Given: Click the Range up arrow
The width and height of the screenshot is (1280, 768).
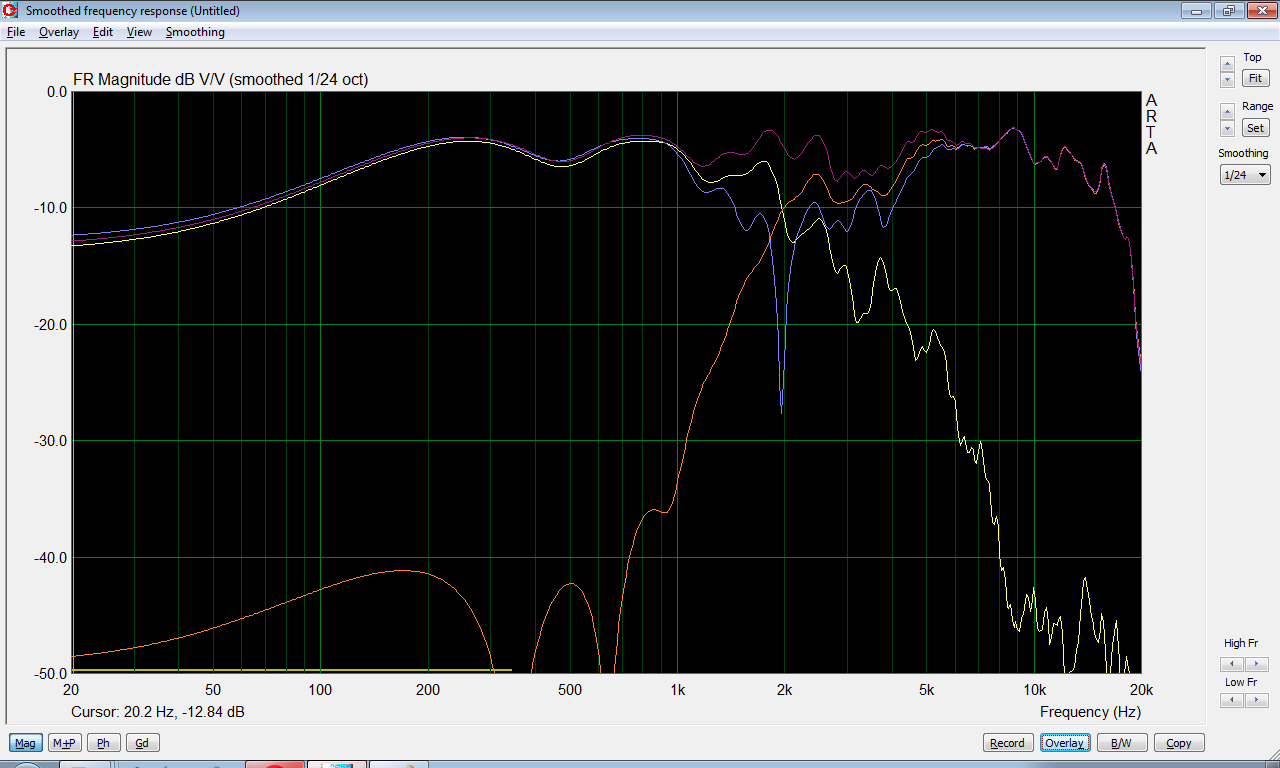Looking at the screenshot, I should 1228,114.
